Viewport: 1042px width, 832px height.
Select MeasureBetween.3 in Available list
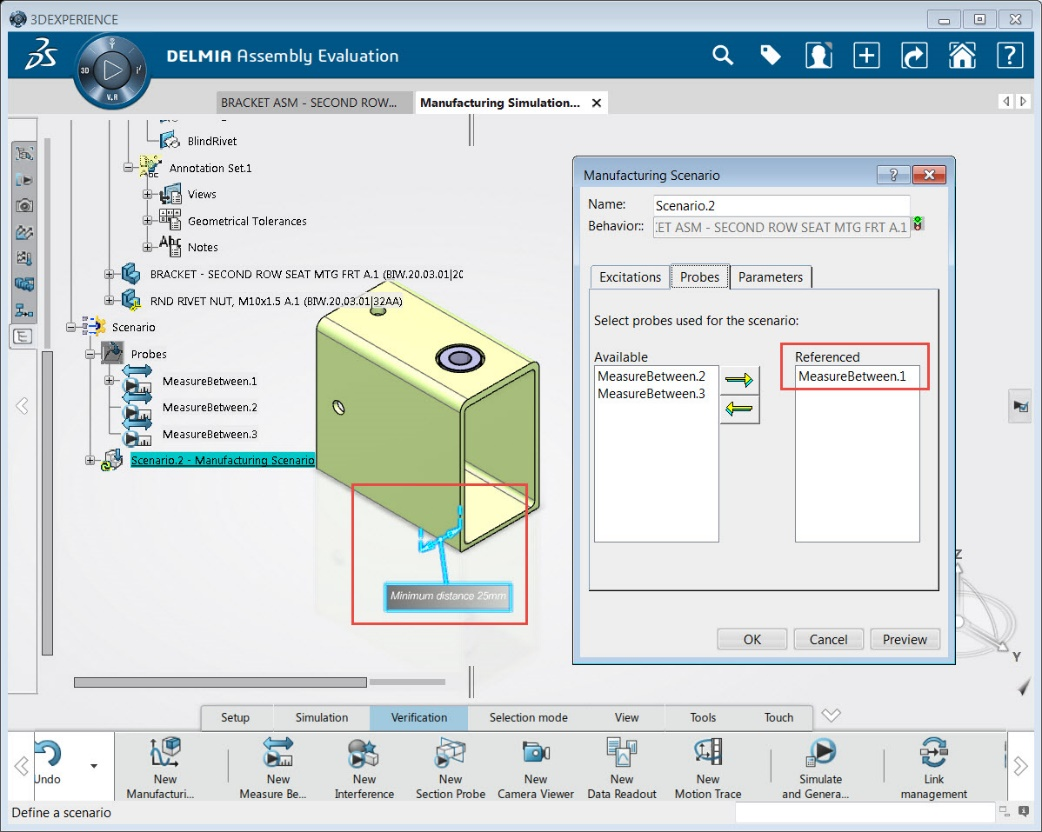651,393
